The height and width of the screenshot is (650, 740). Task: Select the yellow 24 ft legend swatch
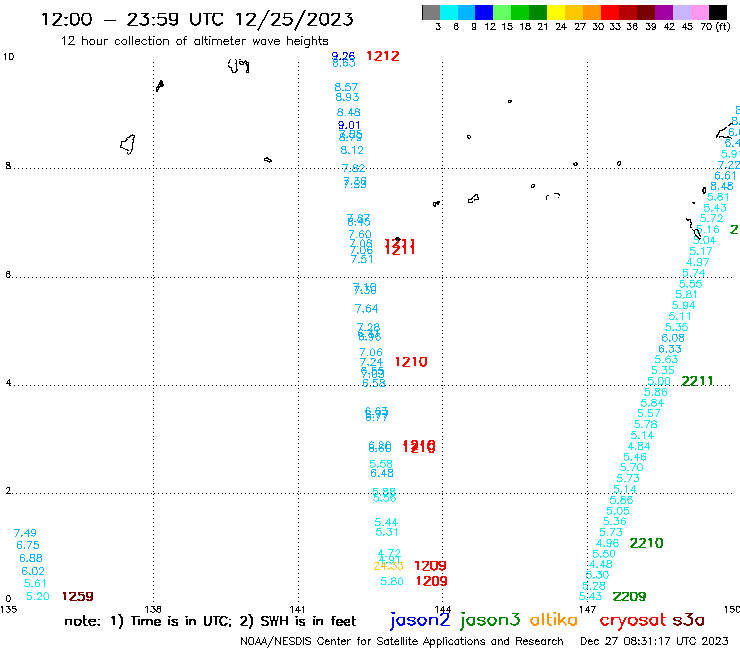point(555,12)
